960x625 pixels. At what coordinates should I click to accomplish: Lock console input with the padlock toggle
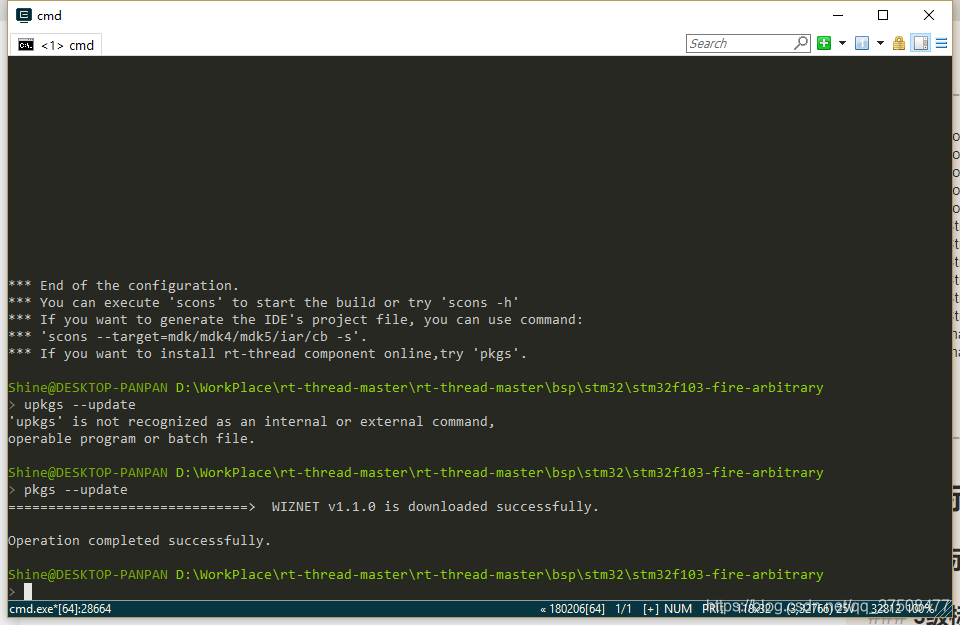click(x=899, y=43)
